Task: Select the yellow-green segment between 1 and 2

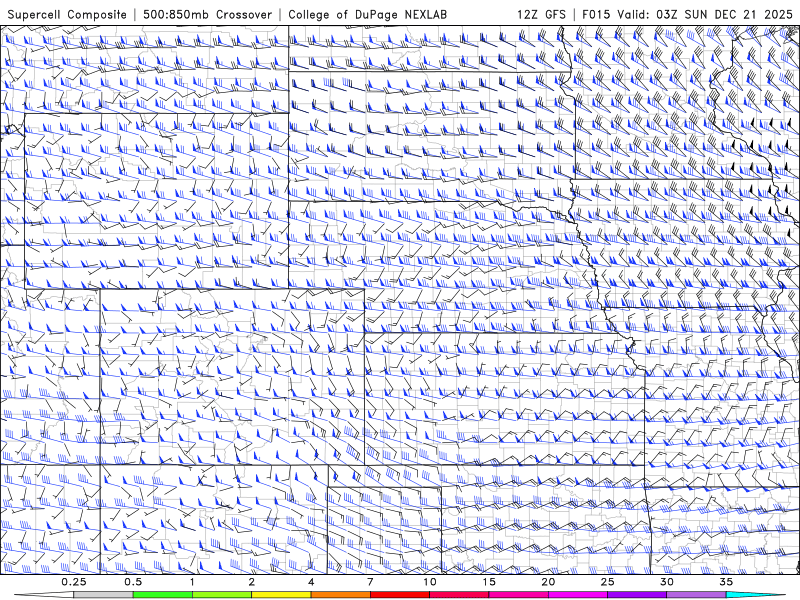Action: pyautogui.click(x=222, y=595)
